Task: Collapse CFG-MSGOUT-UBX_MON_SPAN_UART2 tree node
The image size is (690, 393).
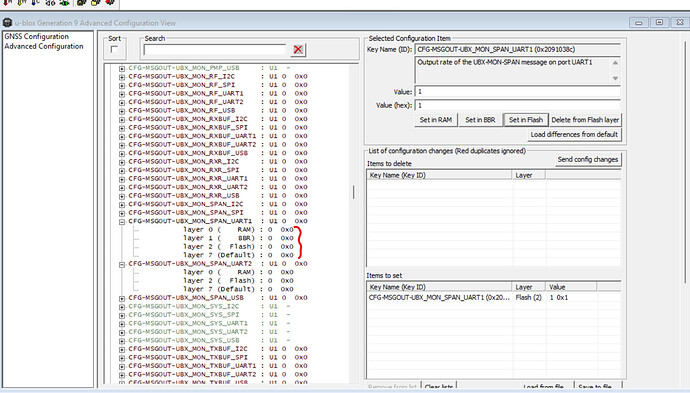Action: click(122, 264)
